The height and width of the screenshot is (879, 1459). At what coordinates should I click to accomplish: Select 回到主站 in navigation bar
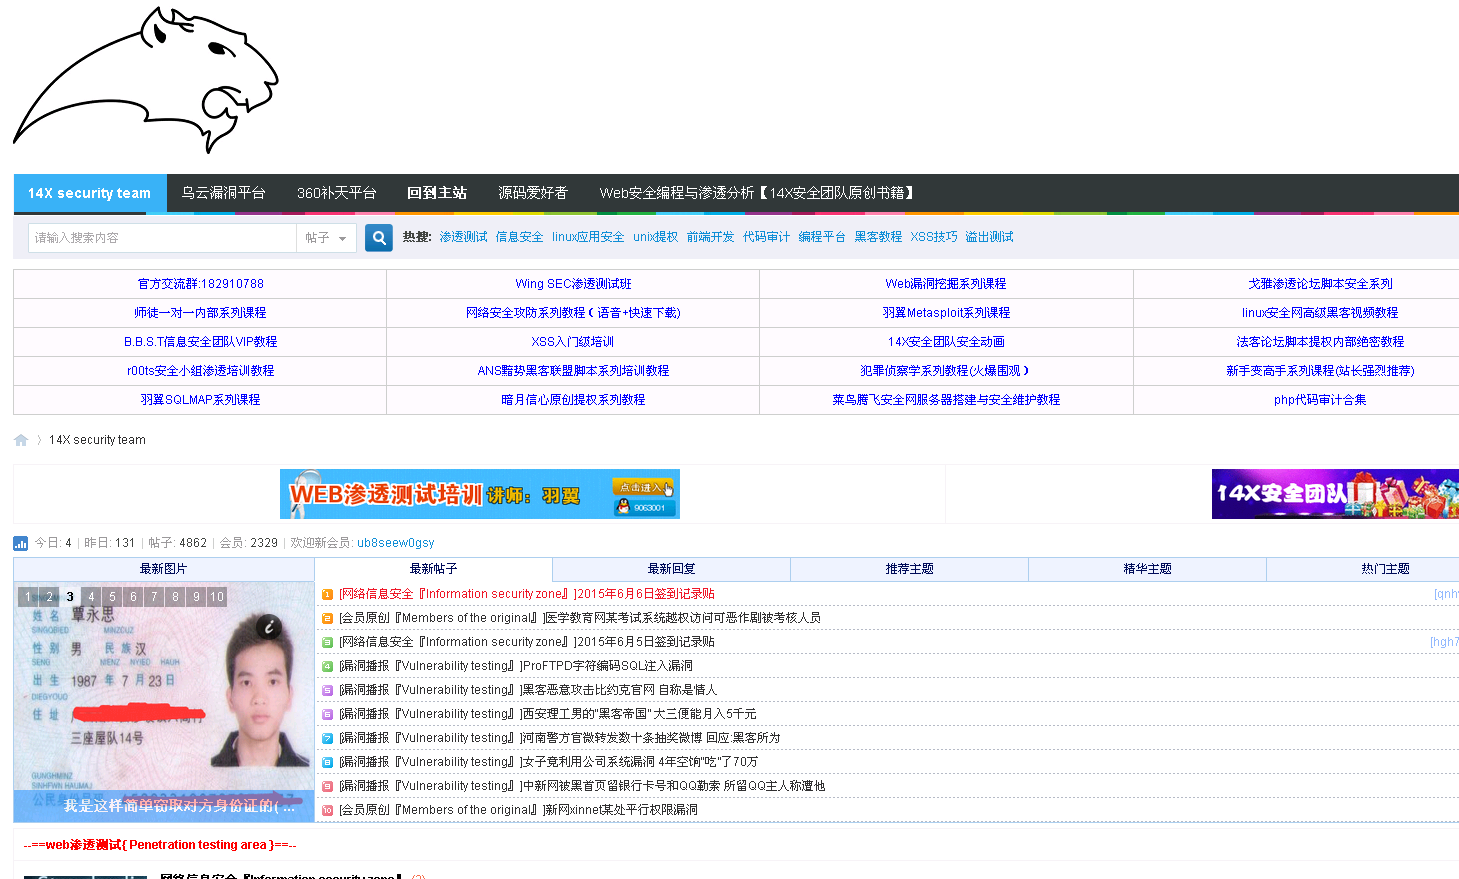click(437, 193)
